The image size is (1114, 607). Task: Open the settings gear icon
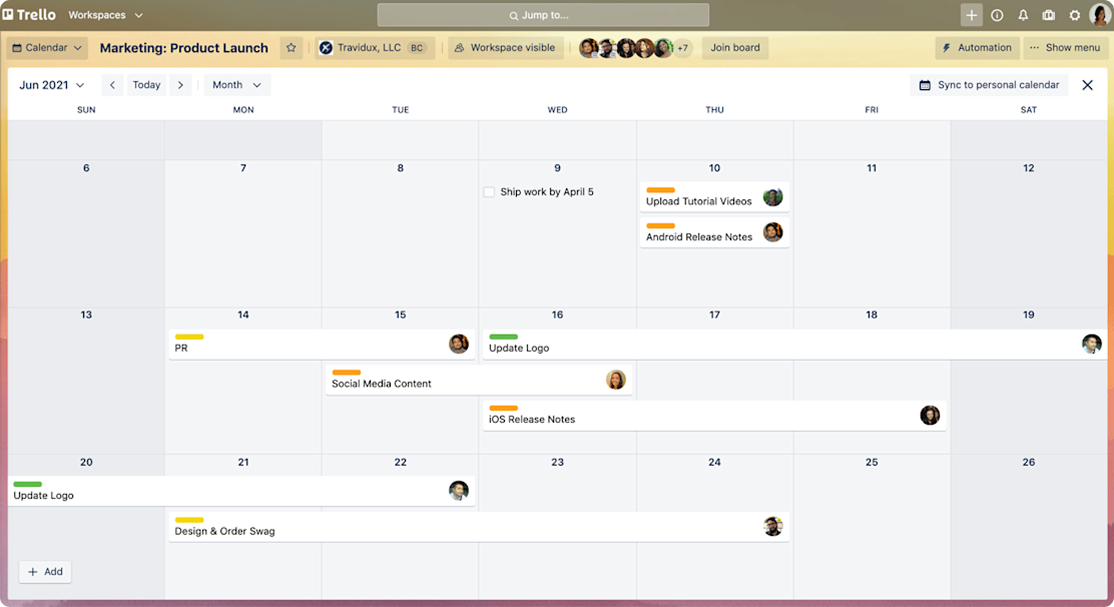(1075, 15)
